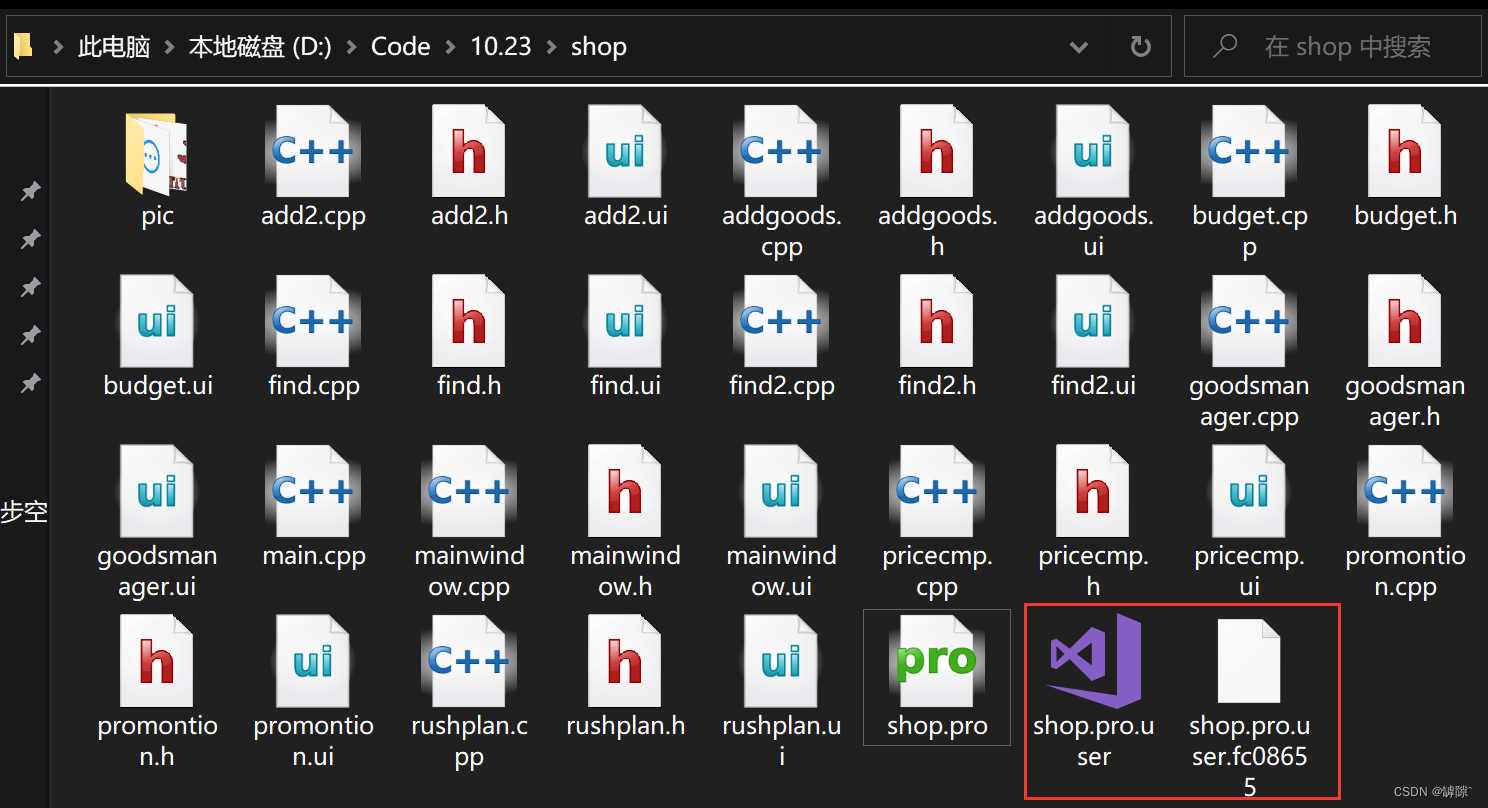Select the addgoods.cpp file icon

pos(781,152)
